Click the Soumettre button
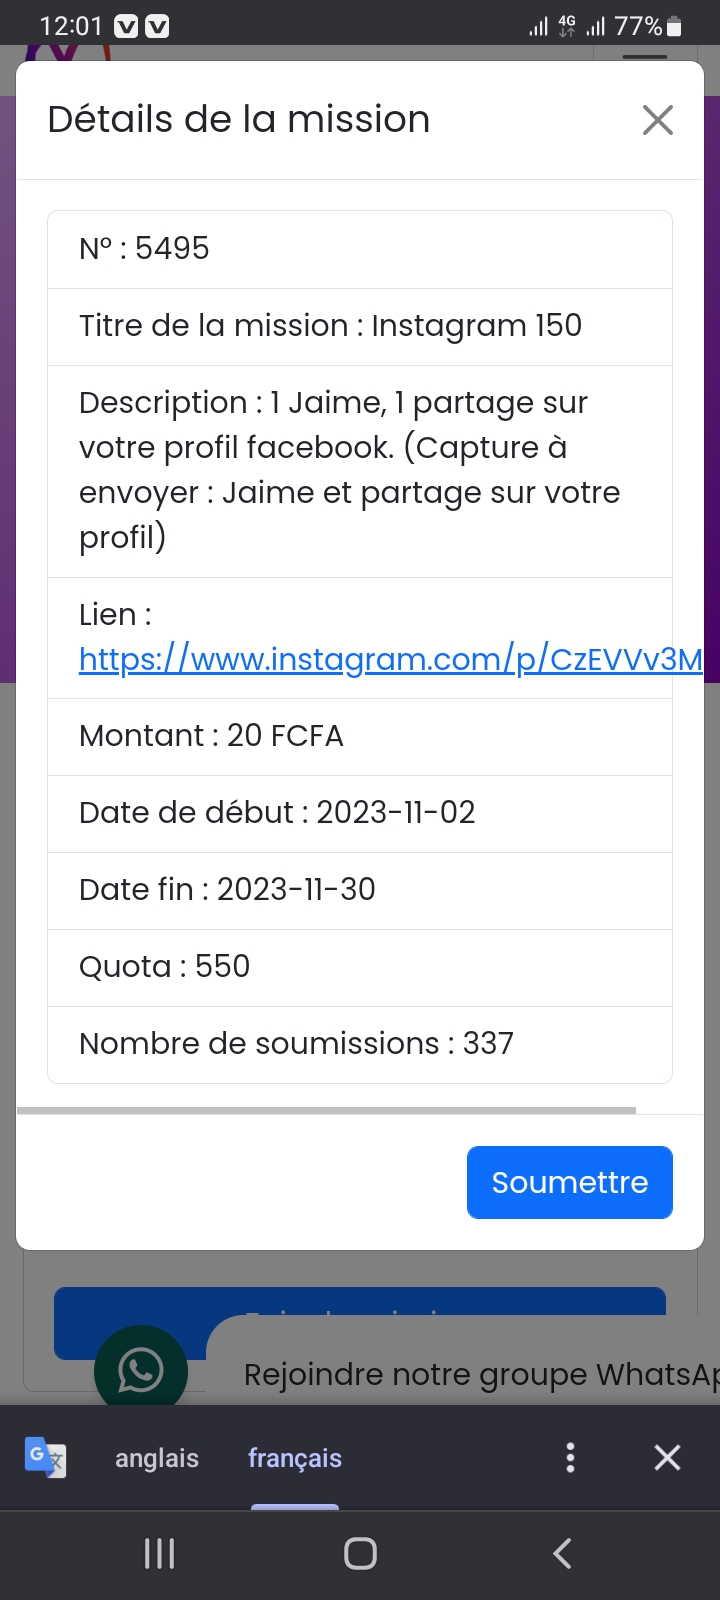 (x=569, y=1182)
